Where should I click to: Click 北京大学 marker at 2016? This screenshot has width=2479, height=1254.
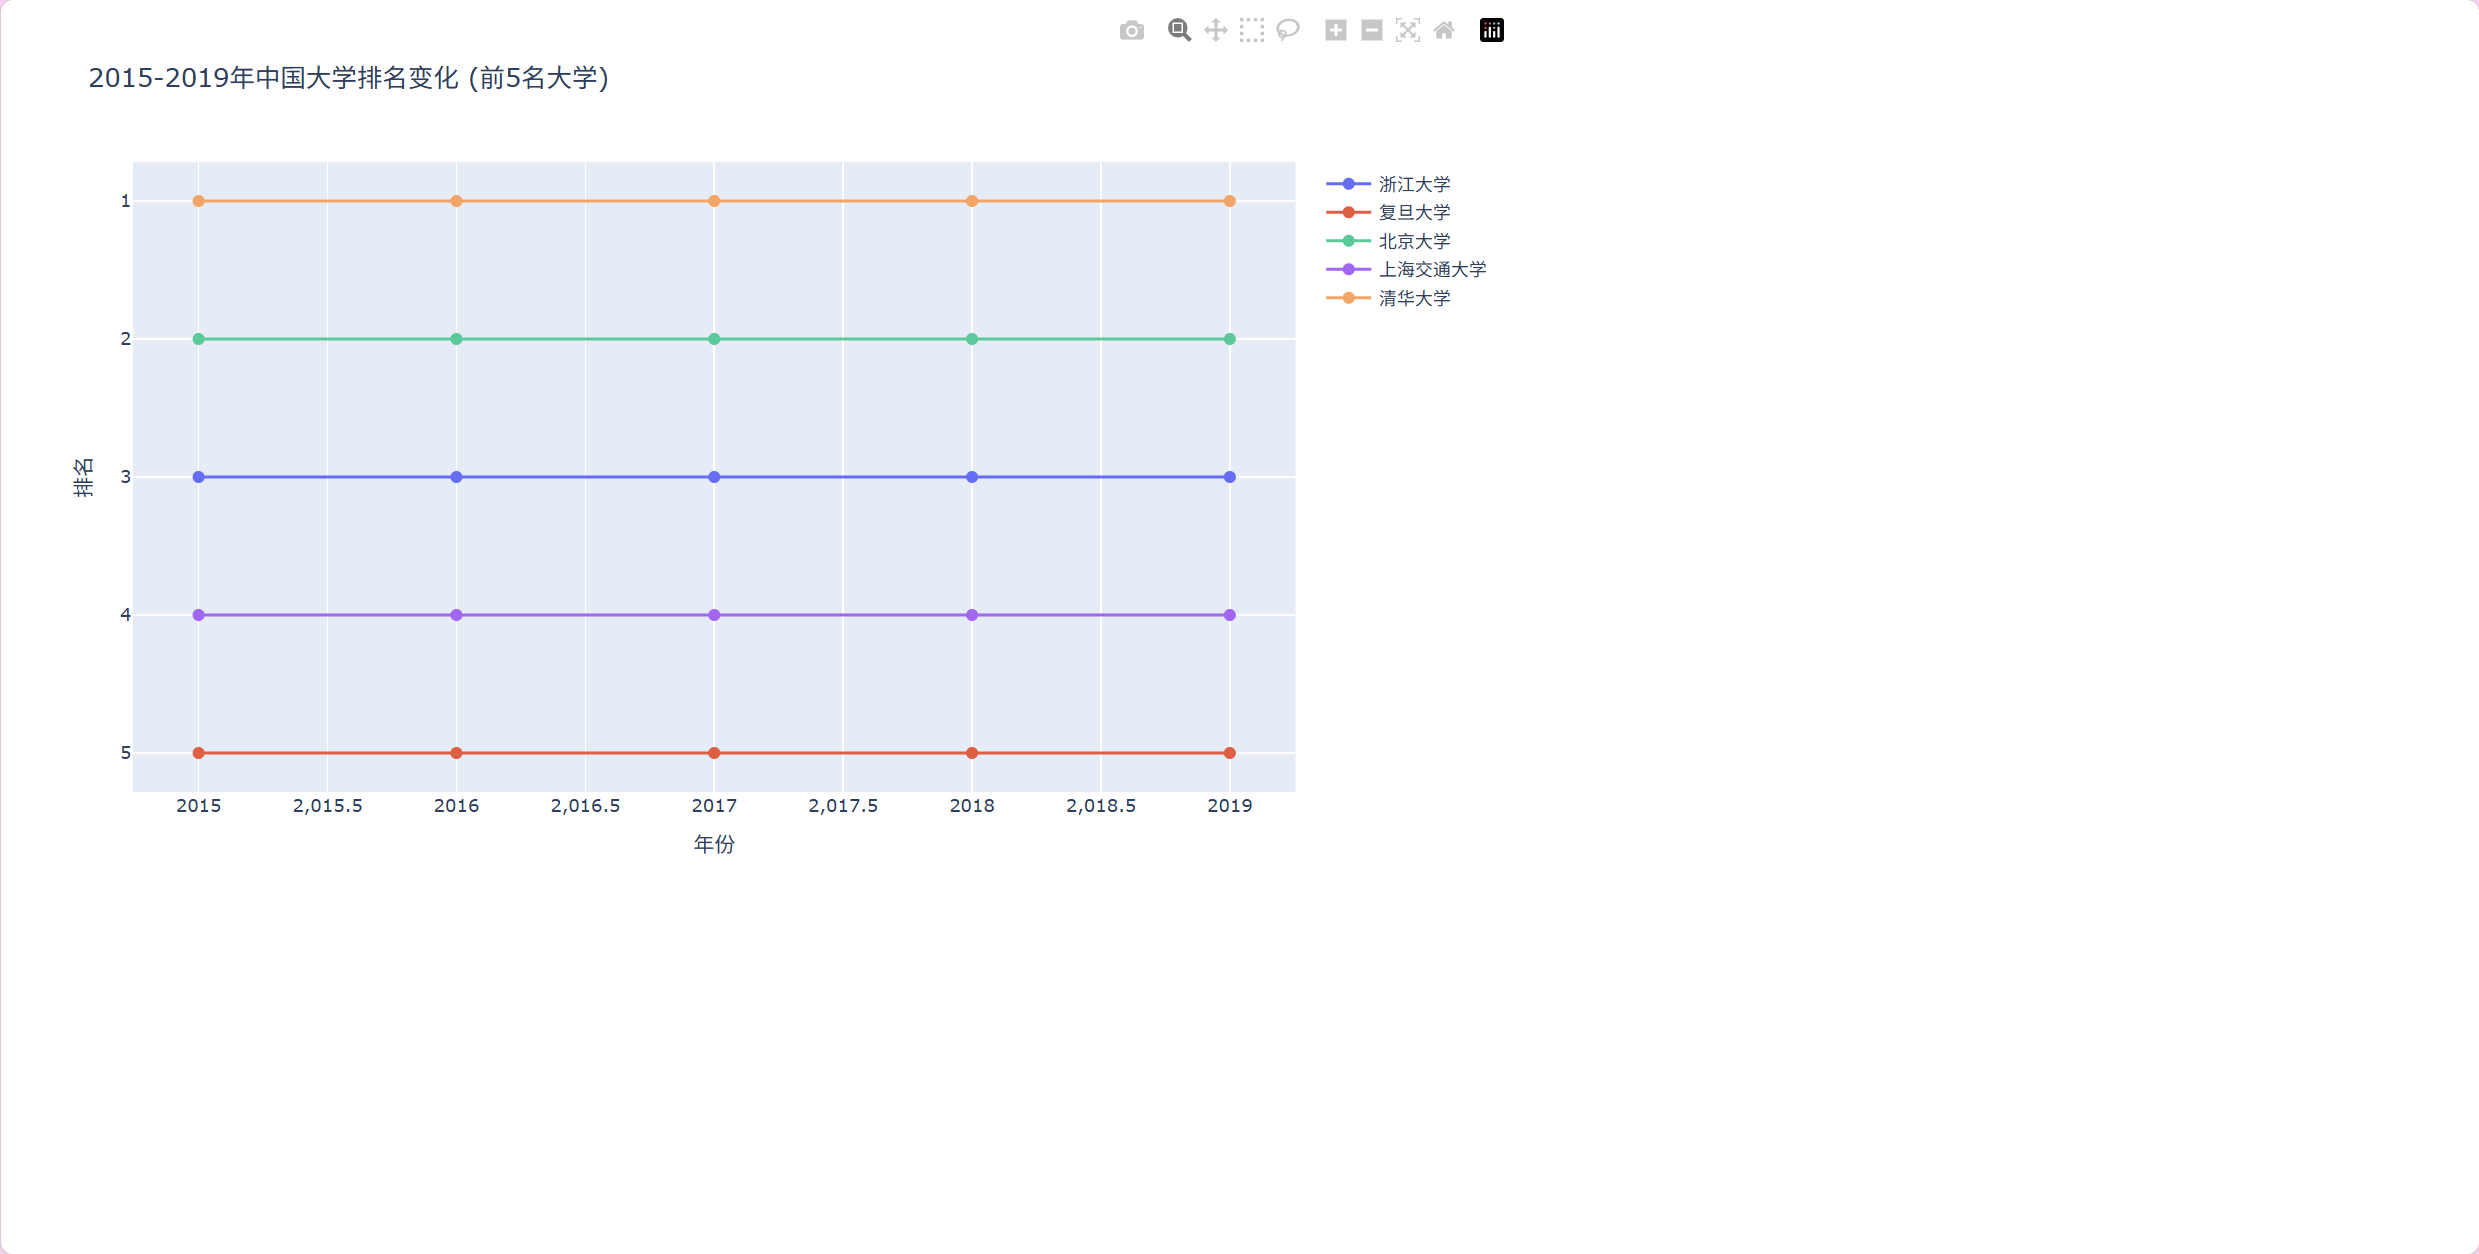456,339
